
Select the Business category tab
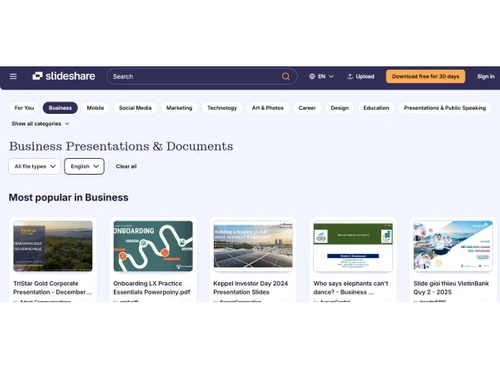pyautogui.click(x=60, y=108)
